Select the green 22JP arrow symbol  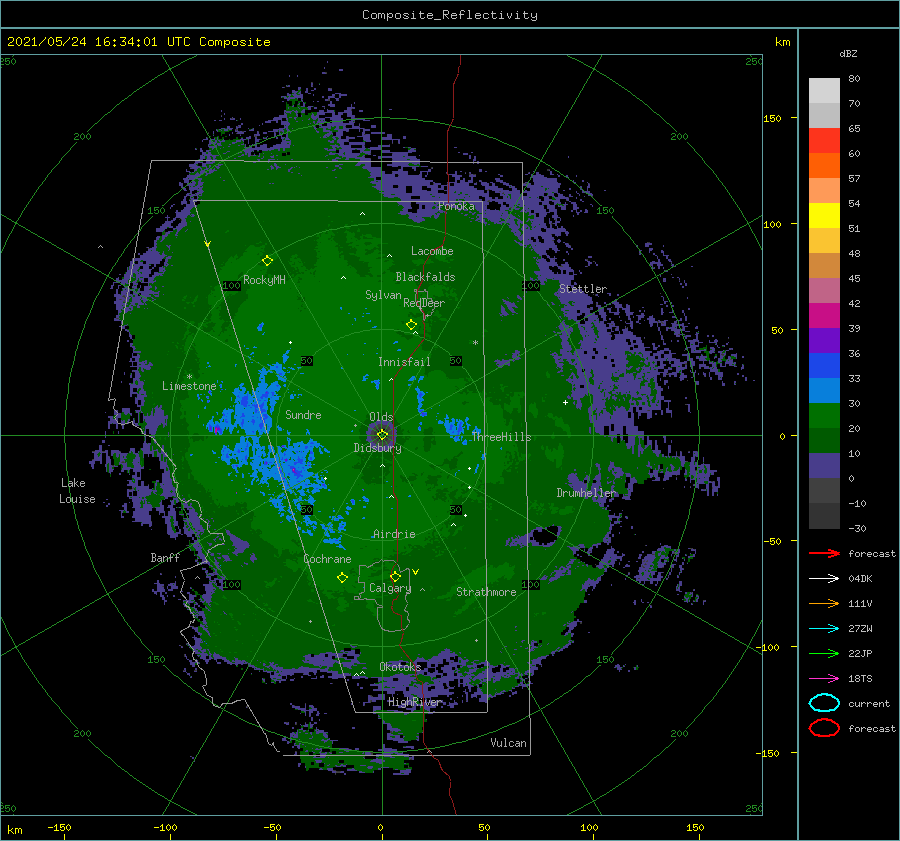[x=824, y=653]
